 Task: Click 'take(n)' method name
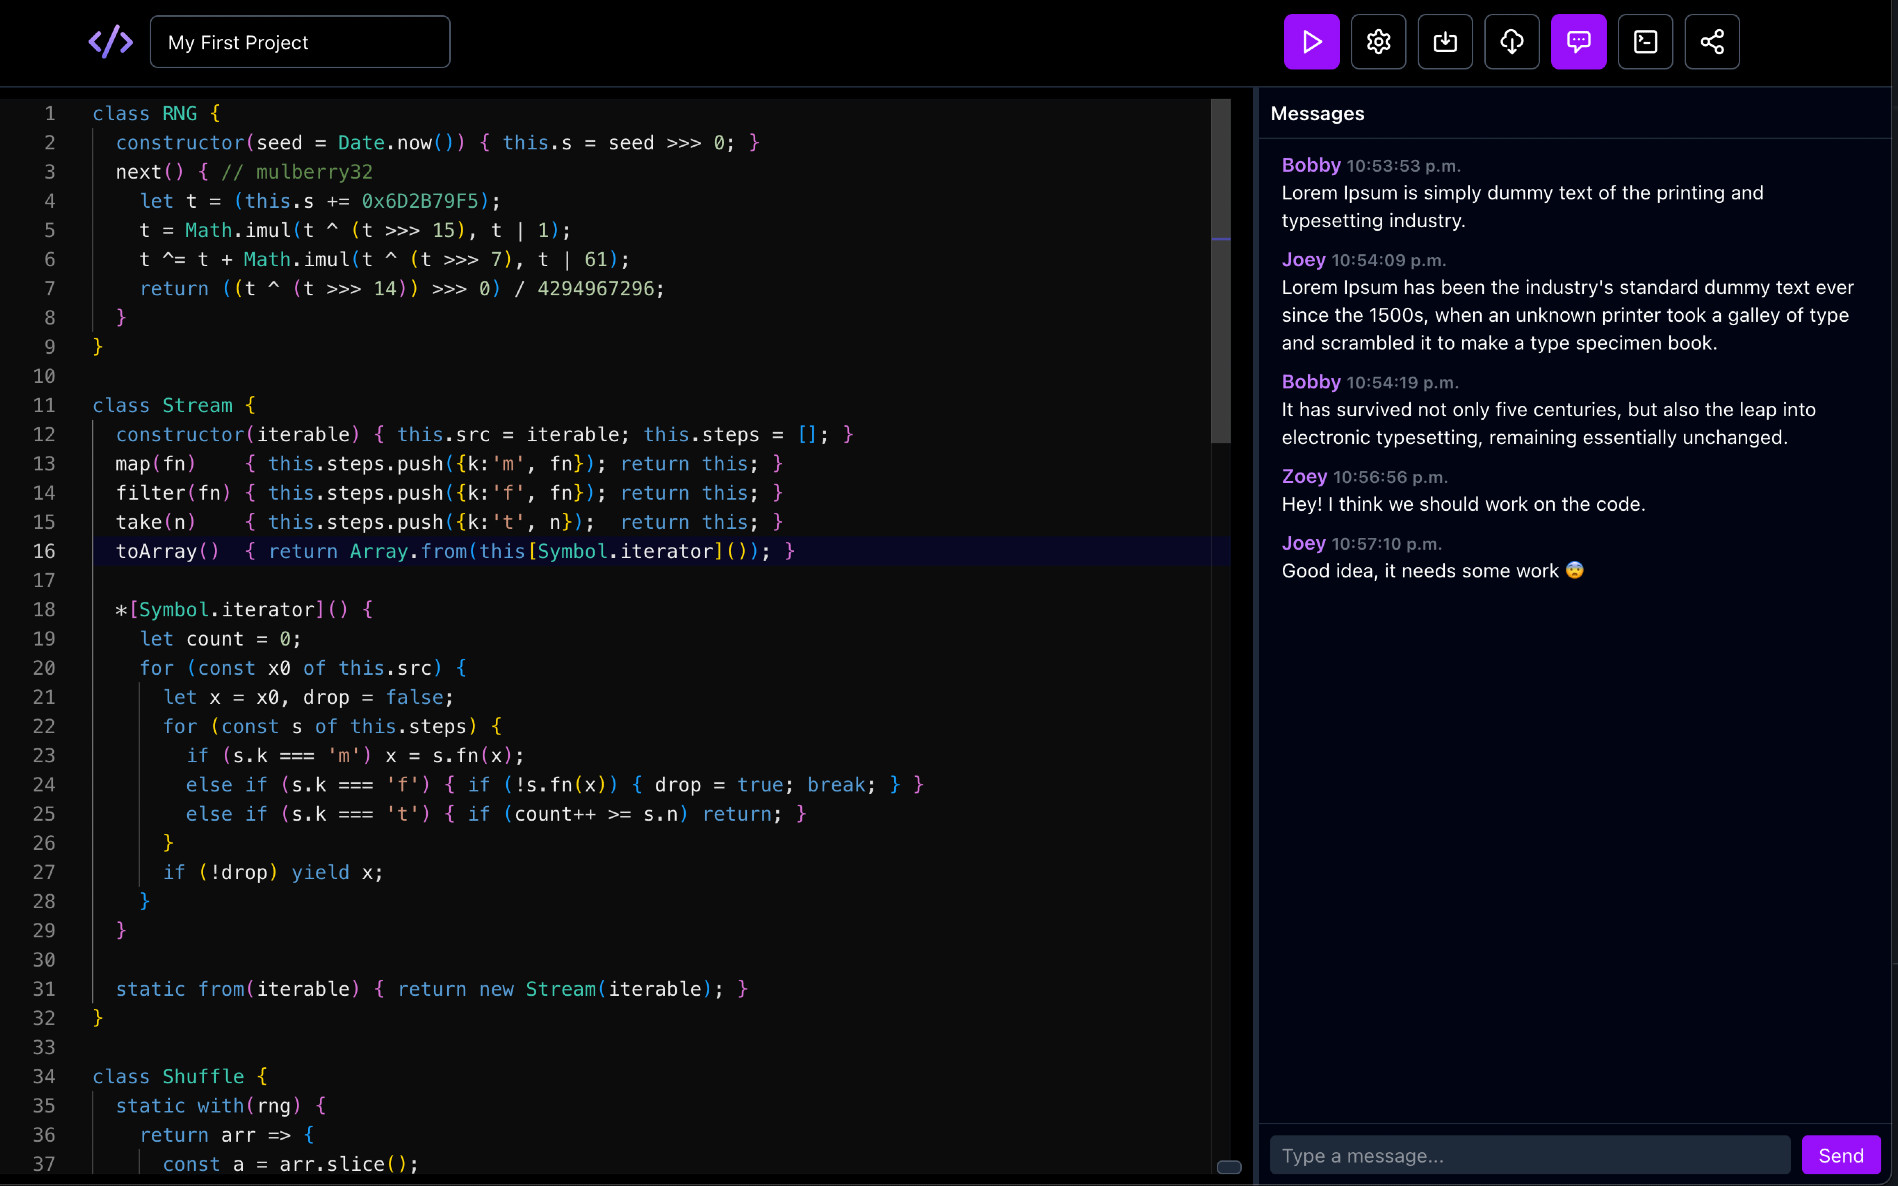pos(155,522)
